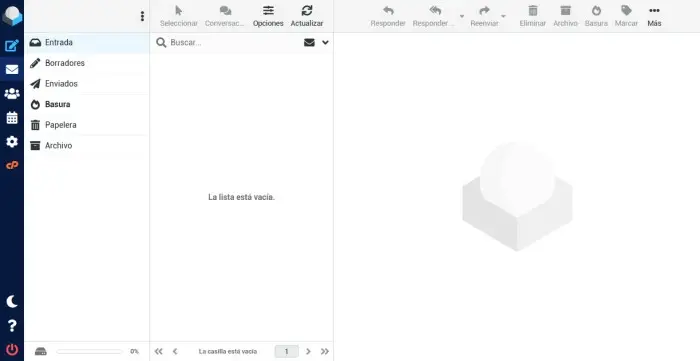Toggle the unread messages envelope filter
This screenshot has height=361, width=700.
[x=309, y=42]
